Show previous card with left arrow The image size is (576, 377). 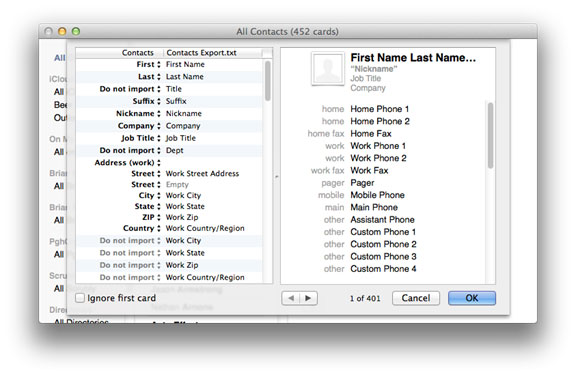(x=291, y=298)
